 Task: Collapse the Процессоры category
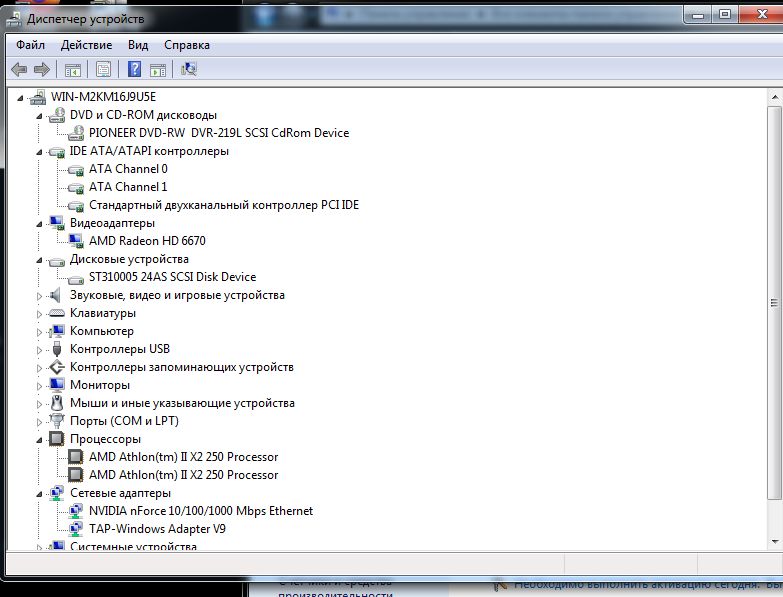(39, 440)
